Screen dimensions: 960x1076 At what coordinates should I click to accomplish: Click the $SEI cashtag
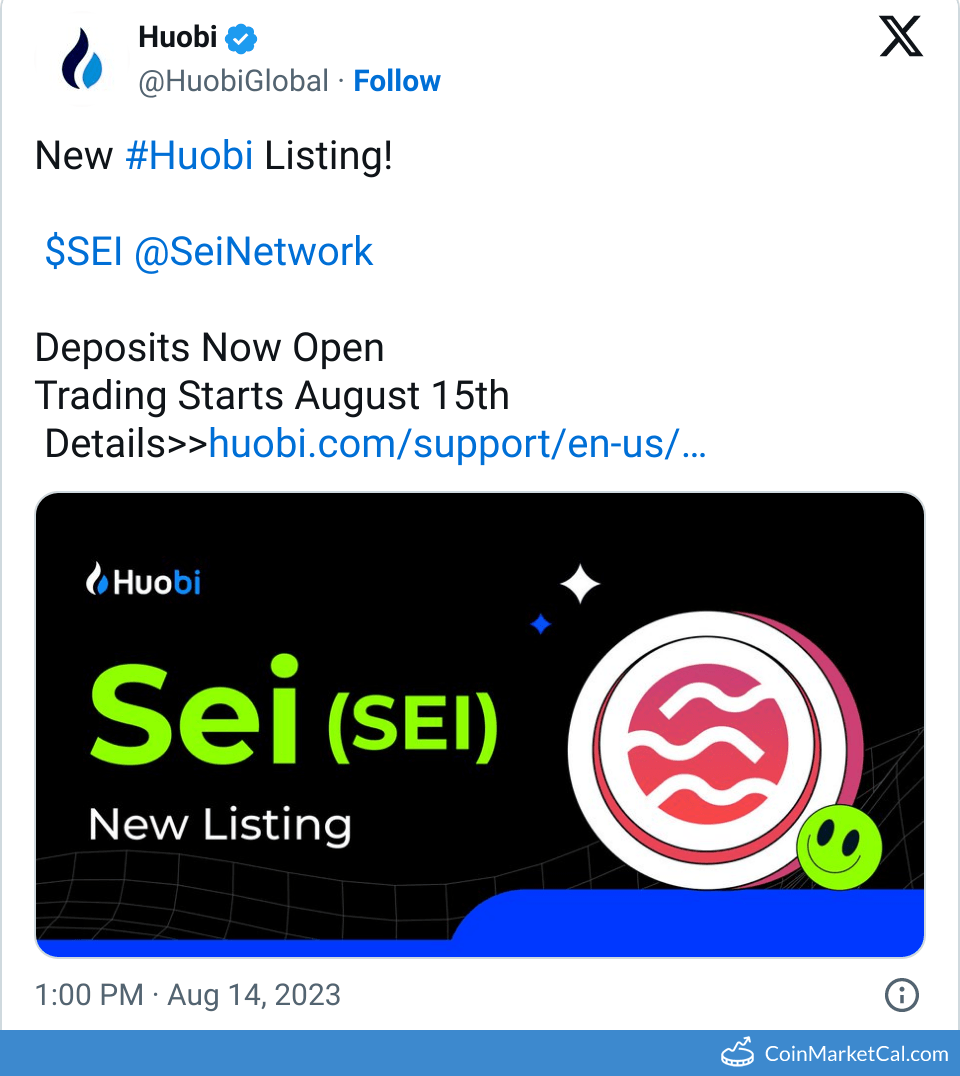click(81, 251)
